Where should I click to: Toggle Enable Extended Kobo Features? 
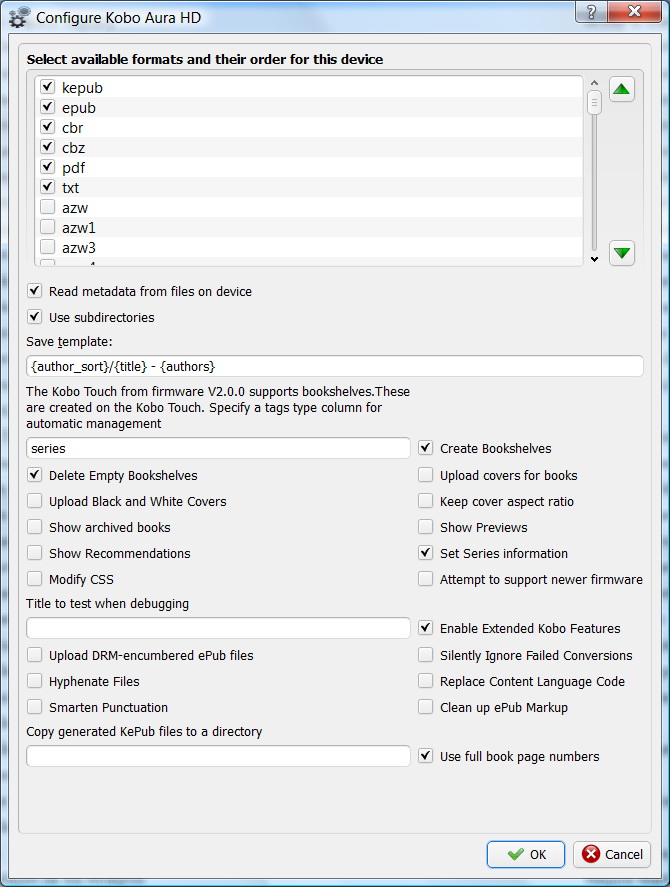click(426, 628)
